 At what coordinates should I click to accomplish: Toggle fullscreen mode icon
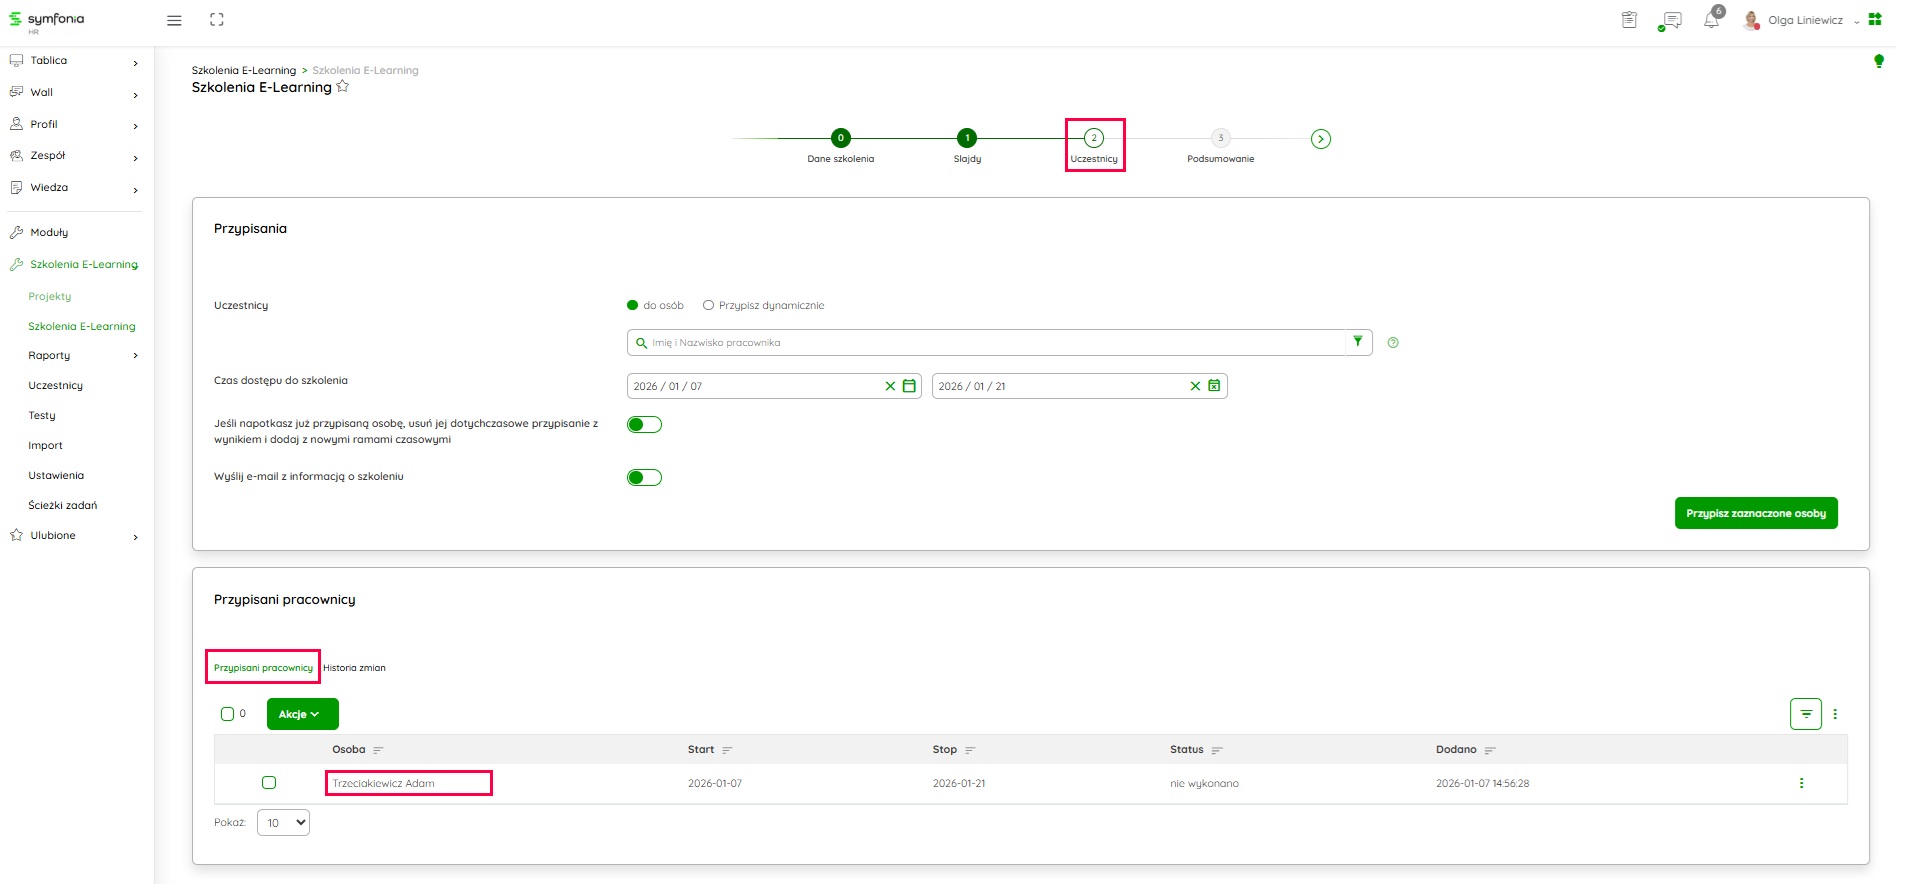217,20
